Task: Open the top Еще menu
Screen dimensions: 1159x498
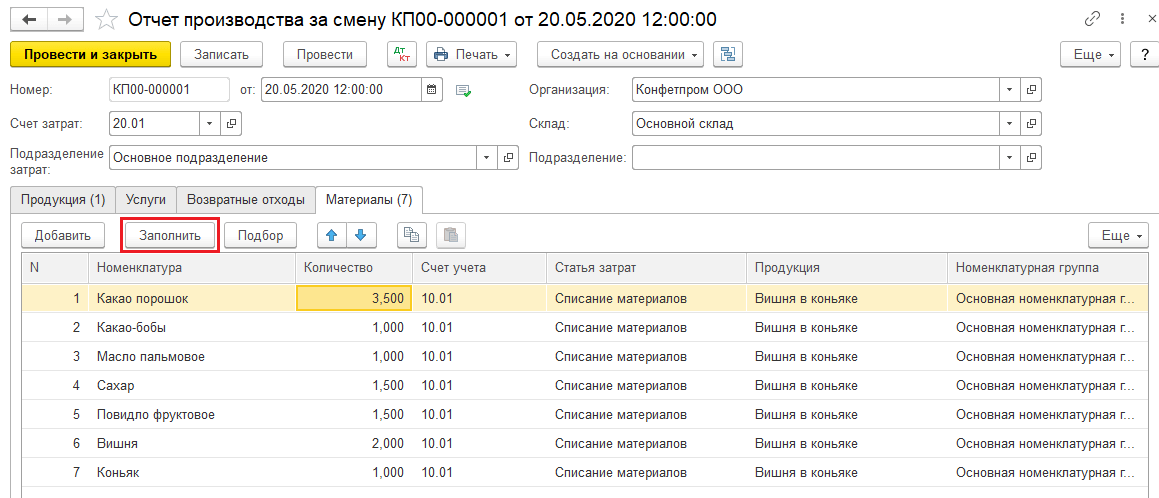Action: 1091,54
